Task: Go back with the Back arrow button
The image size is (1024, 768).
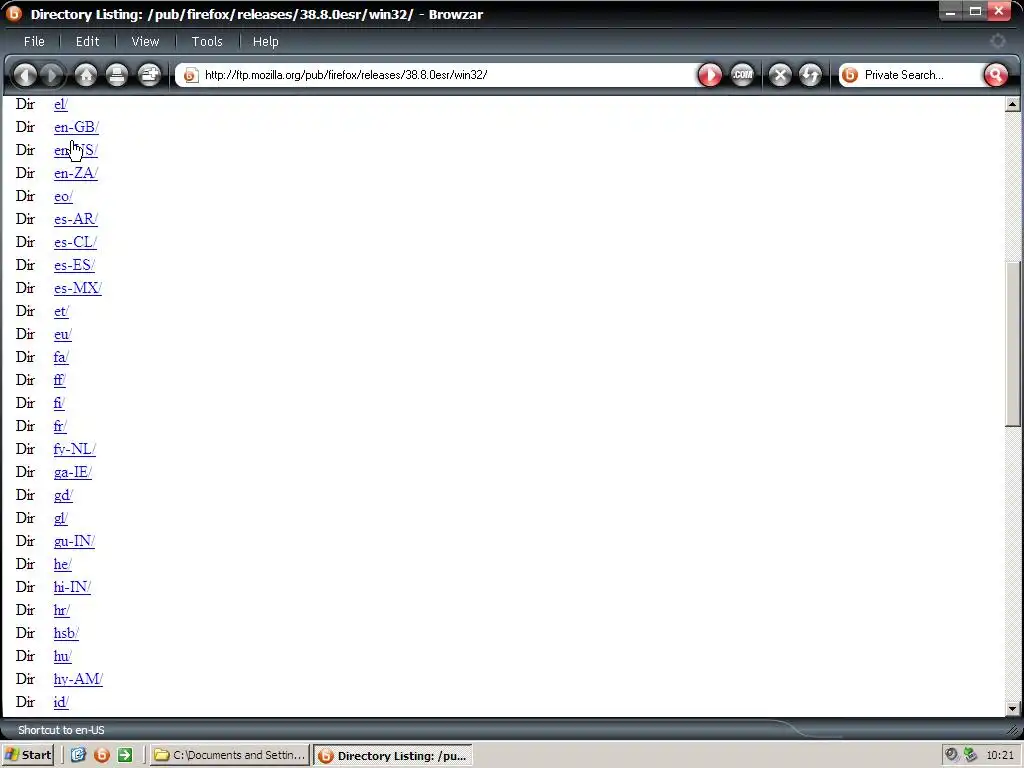Action: (x=25, y=75)
